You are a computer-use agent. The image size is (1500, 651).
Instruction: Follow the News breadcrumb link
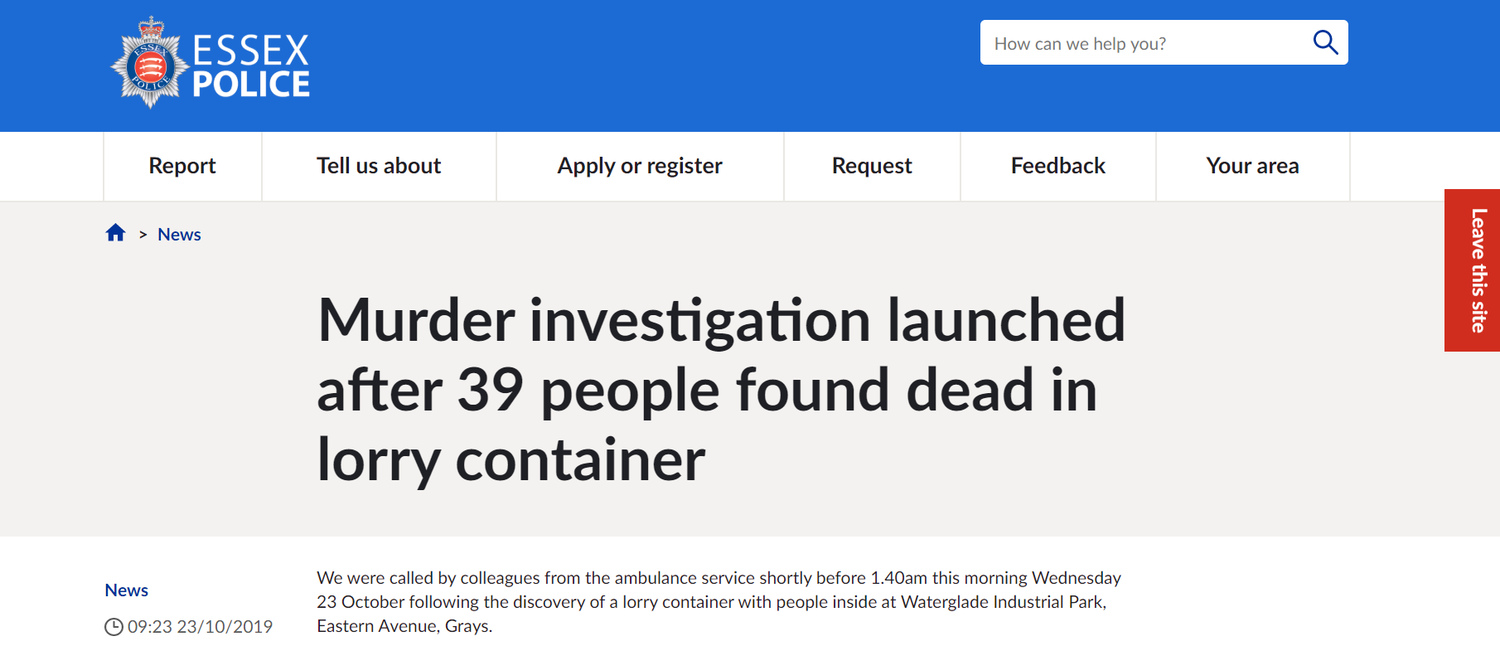pos(179,234)
